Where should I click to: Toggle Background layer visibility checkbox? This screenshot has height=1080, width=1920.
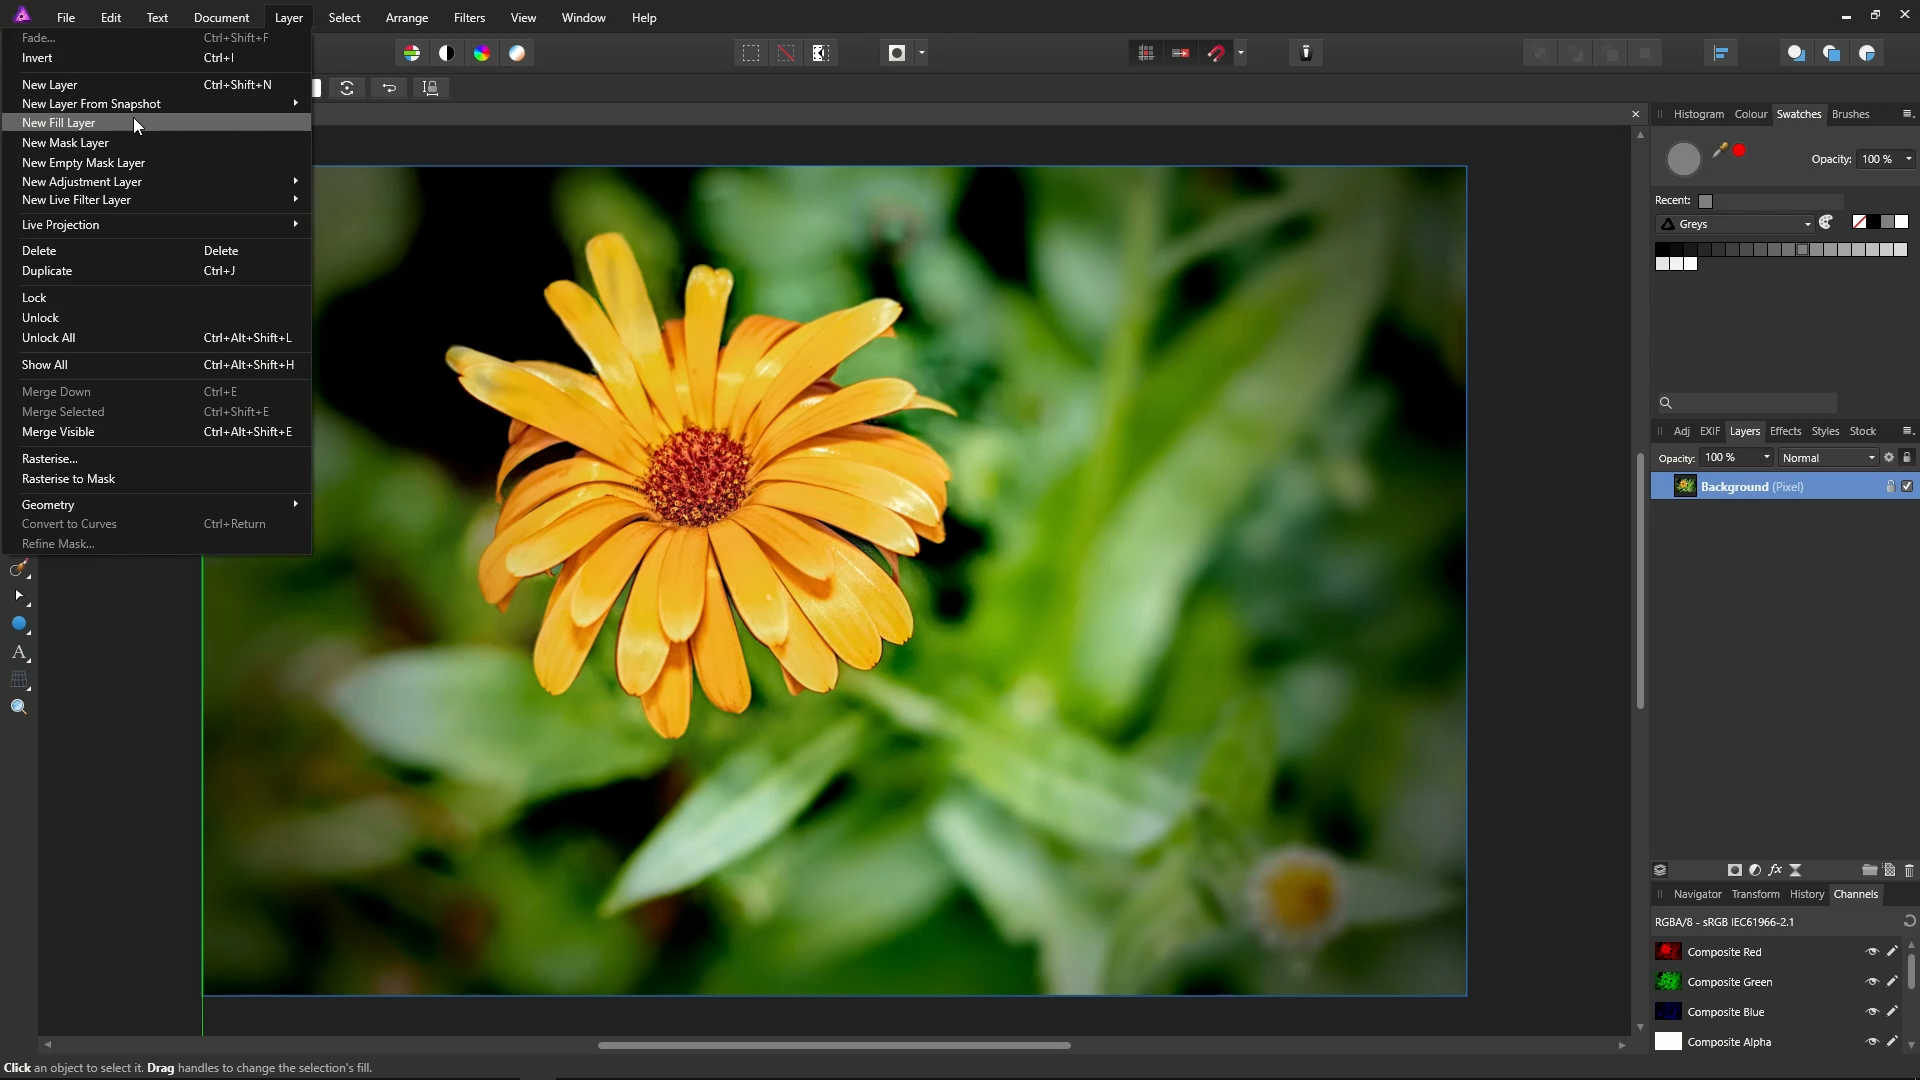click(1907, 486)
